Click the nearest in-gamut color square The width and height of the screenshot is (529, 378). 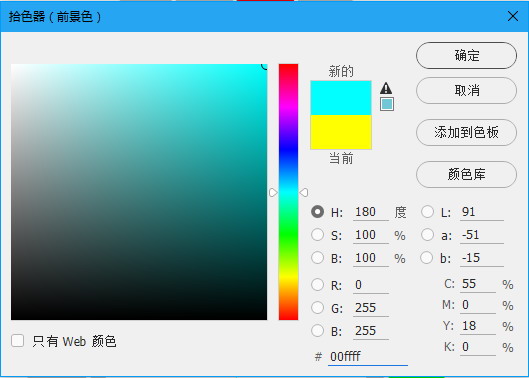pyautogui.click(x=387, y=104)
